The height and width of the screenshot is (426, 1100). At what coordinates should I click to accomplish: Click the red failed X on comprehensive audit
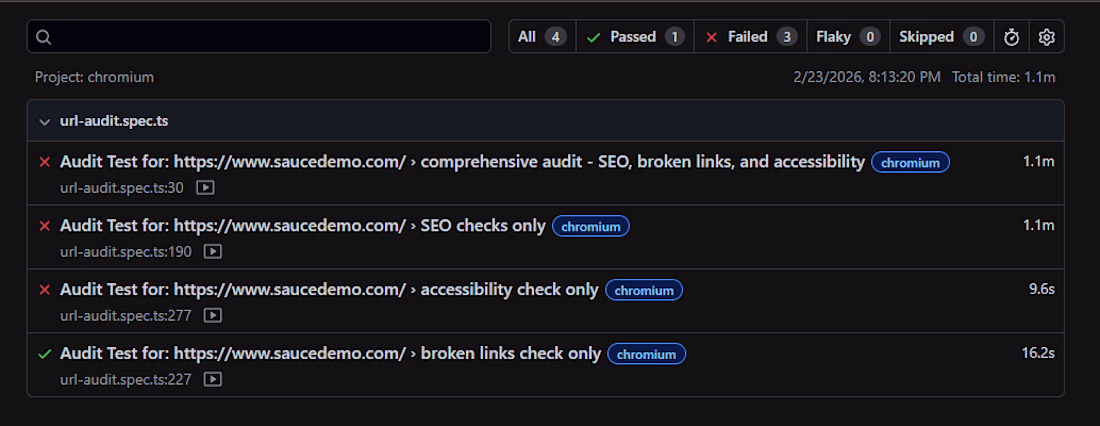[45, 163]
